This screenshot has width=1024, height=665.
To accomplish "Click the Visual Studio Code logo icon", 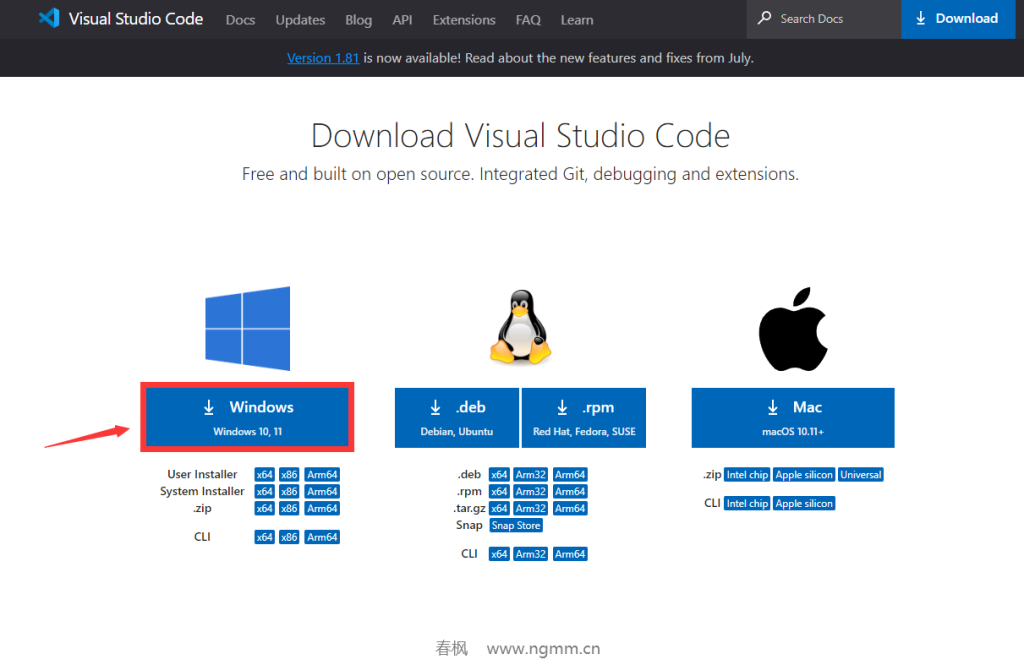I will (x=49, y=18).
